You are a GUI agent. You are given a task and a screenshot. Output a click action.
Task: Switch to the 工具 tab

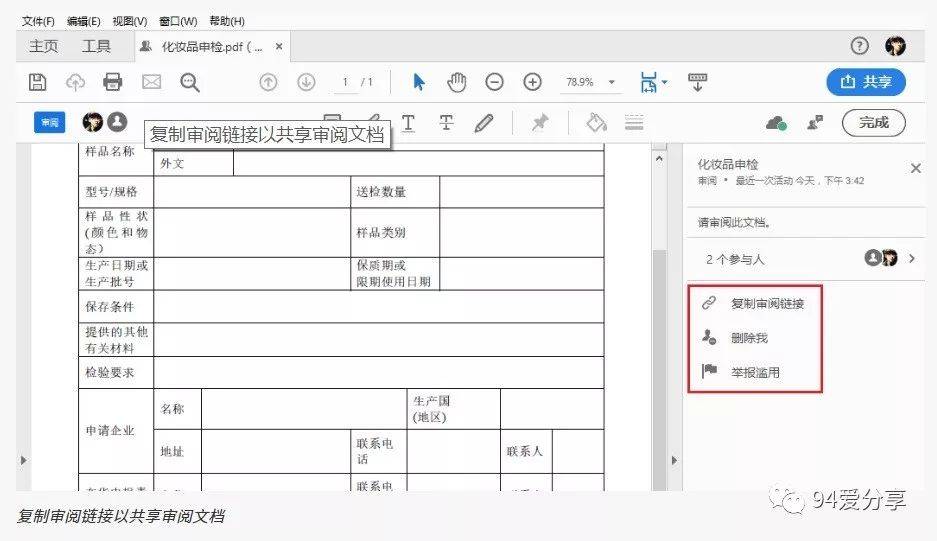tap(96, 47)
